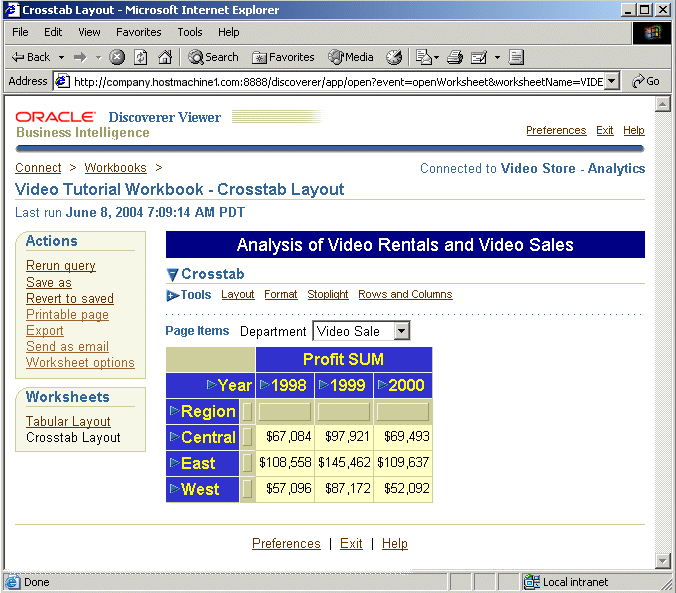Collapse the Crosstab section triangle

click(x=172, y=274)
